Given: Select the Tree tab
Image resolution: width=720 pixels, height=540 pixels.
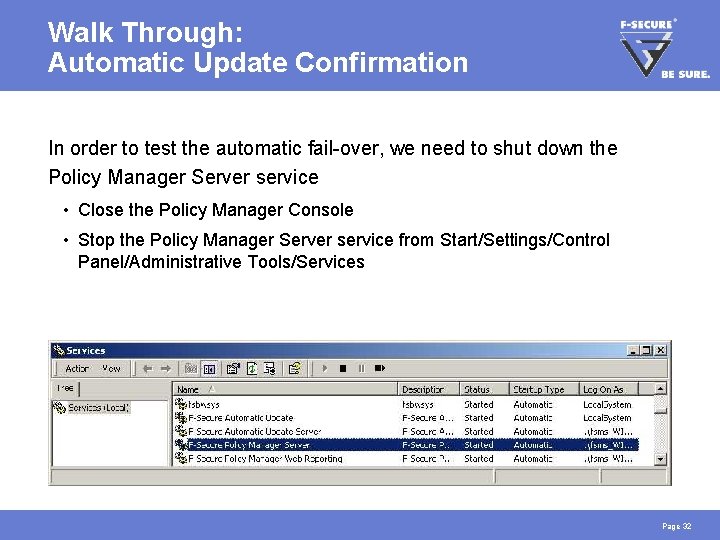Looking at the screenshot, I should tap(65, 388).
